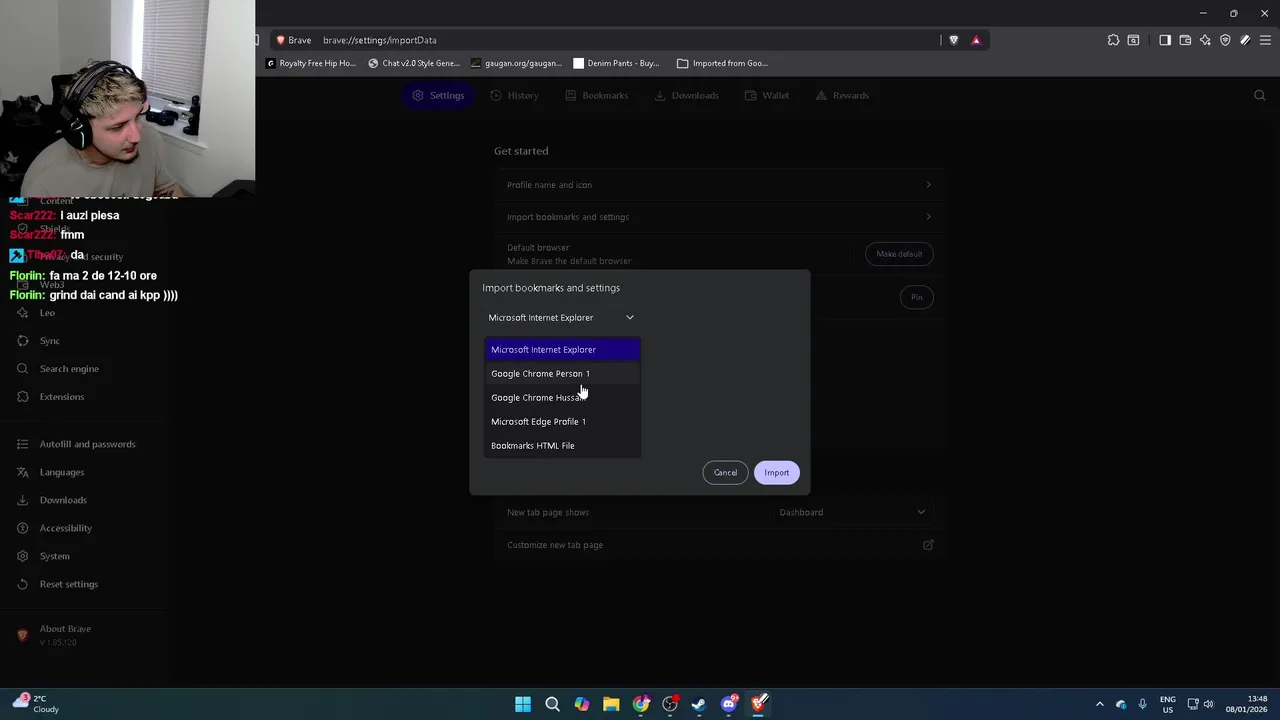Select Microsoft Internet Explorer from the list

562,350
